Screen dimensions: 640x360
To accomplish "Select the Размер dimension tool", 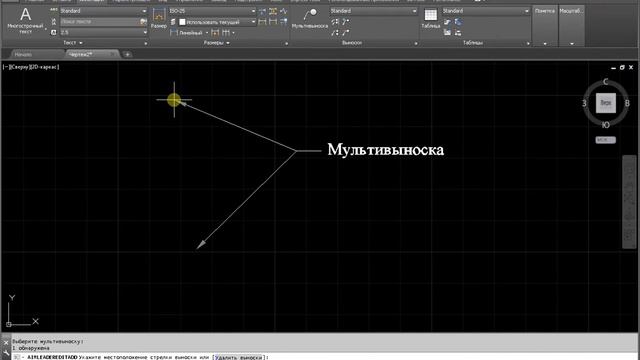I will (158, 19).
